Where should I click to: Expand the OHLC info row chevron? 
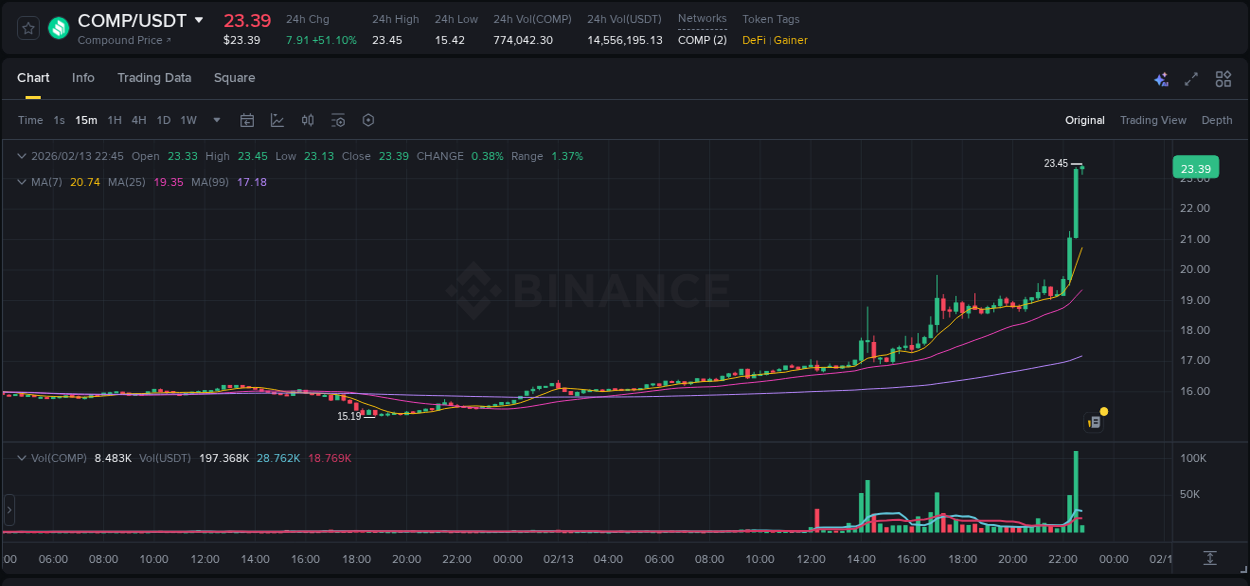(21, 156)
